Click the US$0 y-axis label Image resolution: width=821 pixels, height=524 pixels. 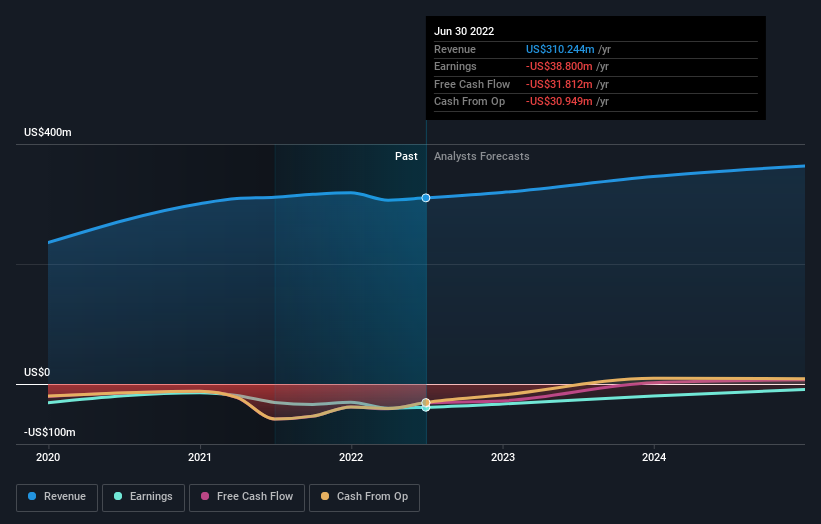[x=37, y=372]
